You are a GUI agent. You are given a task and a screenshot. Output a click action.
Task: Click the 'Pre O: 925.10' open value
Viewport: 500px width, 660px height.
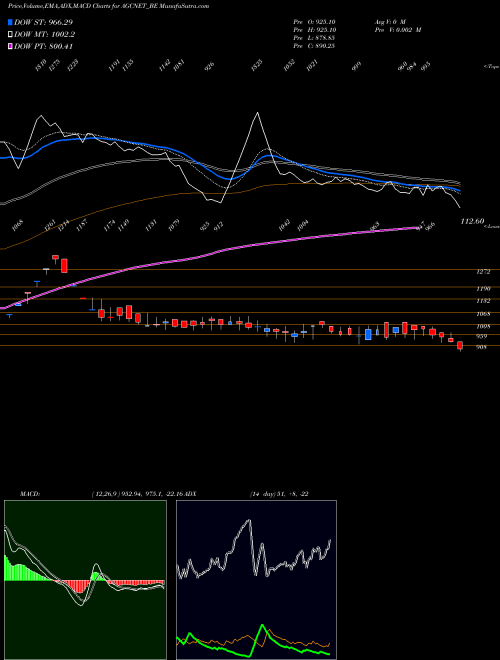tap(314, 22)
